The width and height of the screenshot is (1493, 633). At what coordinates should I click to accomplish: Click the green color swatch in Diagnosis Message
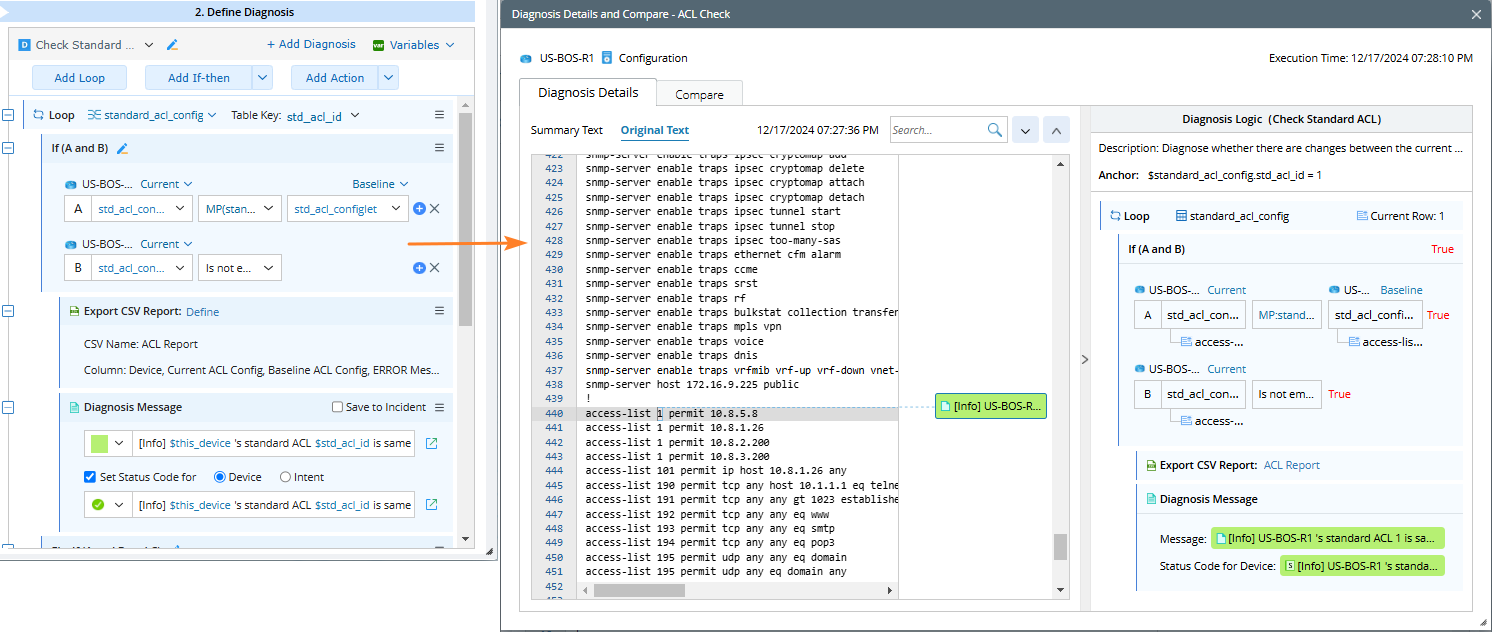(x=100, y=444)
